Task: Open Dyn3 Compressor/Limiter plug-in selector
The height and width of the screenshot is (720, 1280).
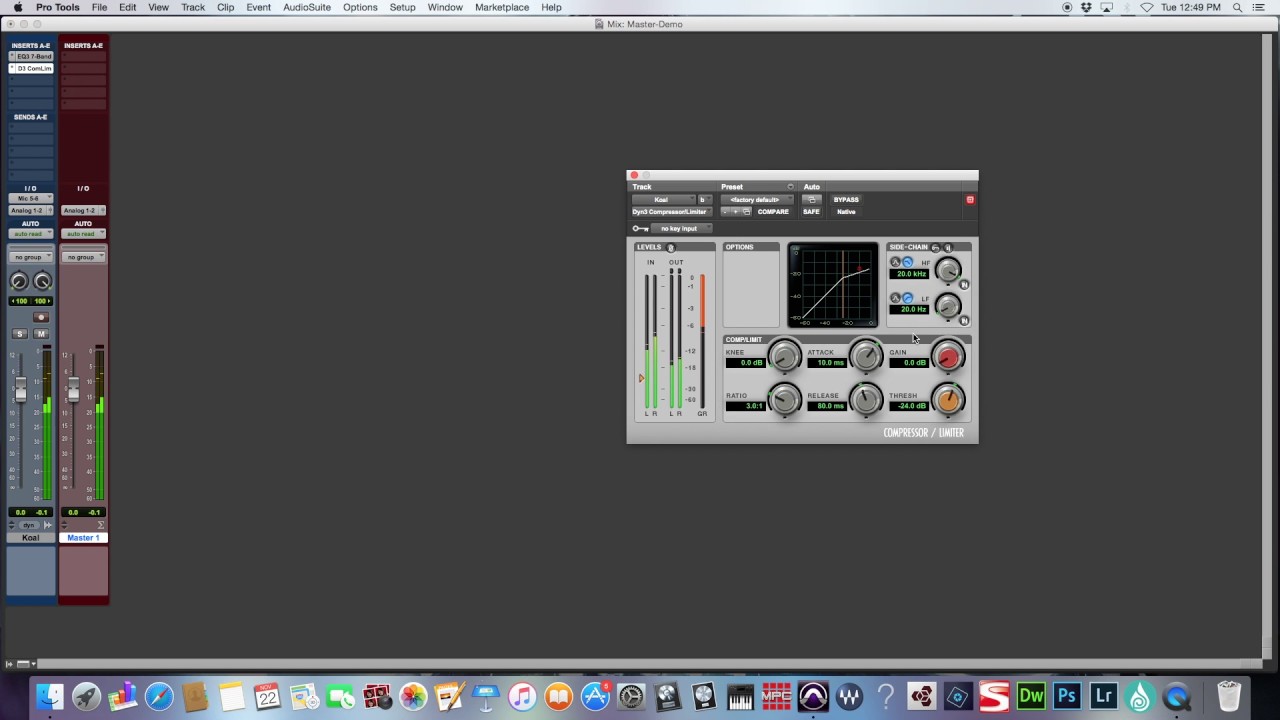Action: (672, 212)
